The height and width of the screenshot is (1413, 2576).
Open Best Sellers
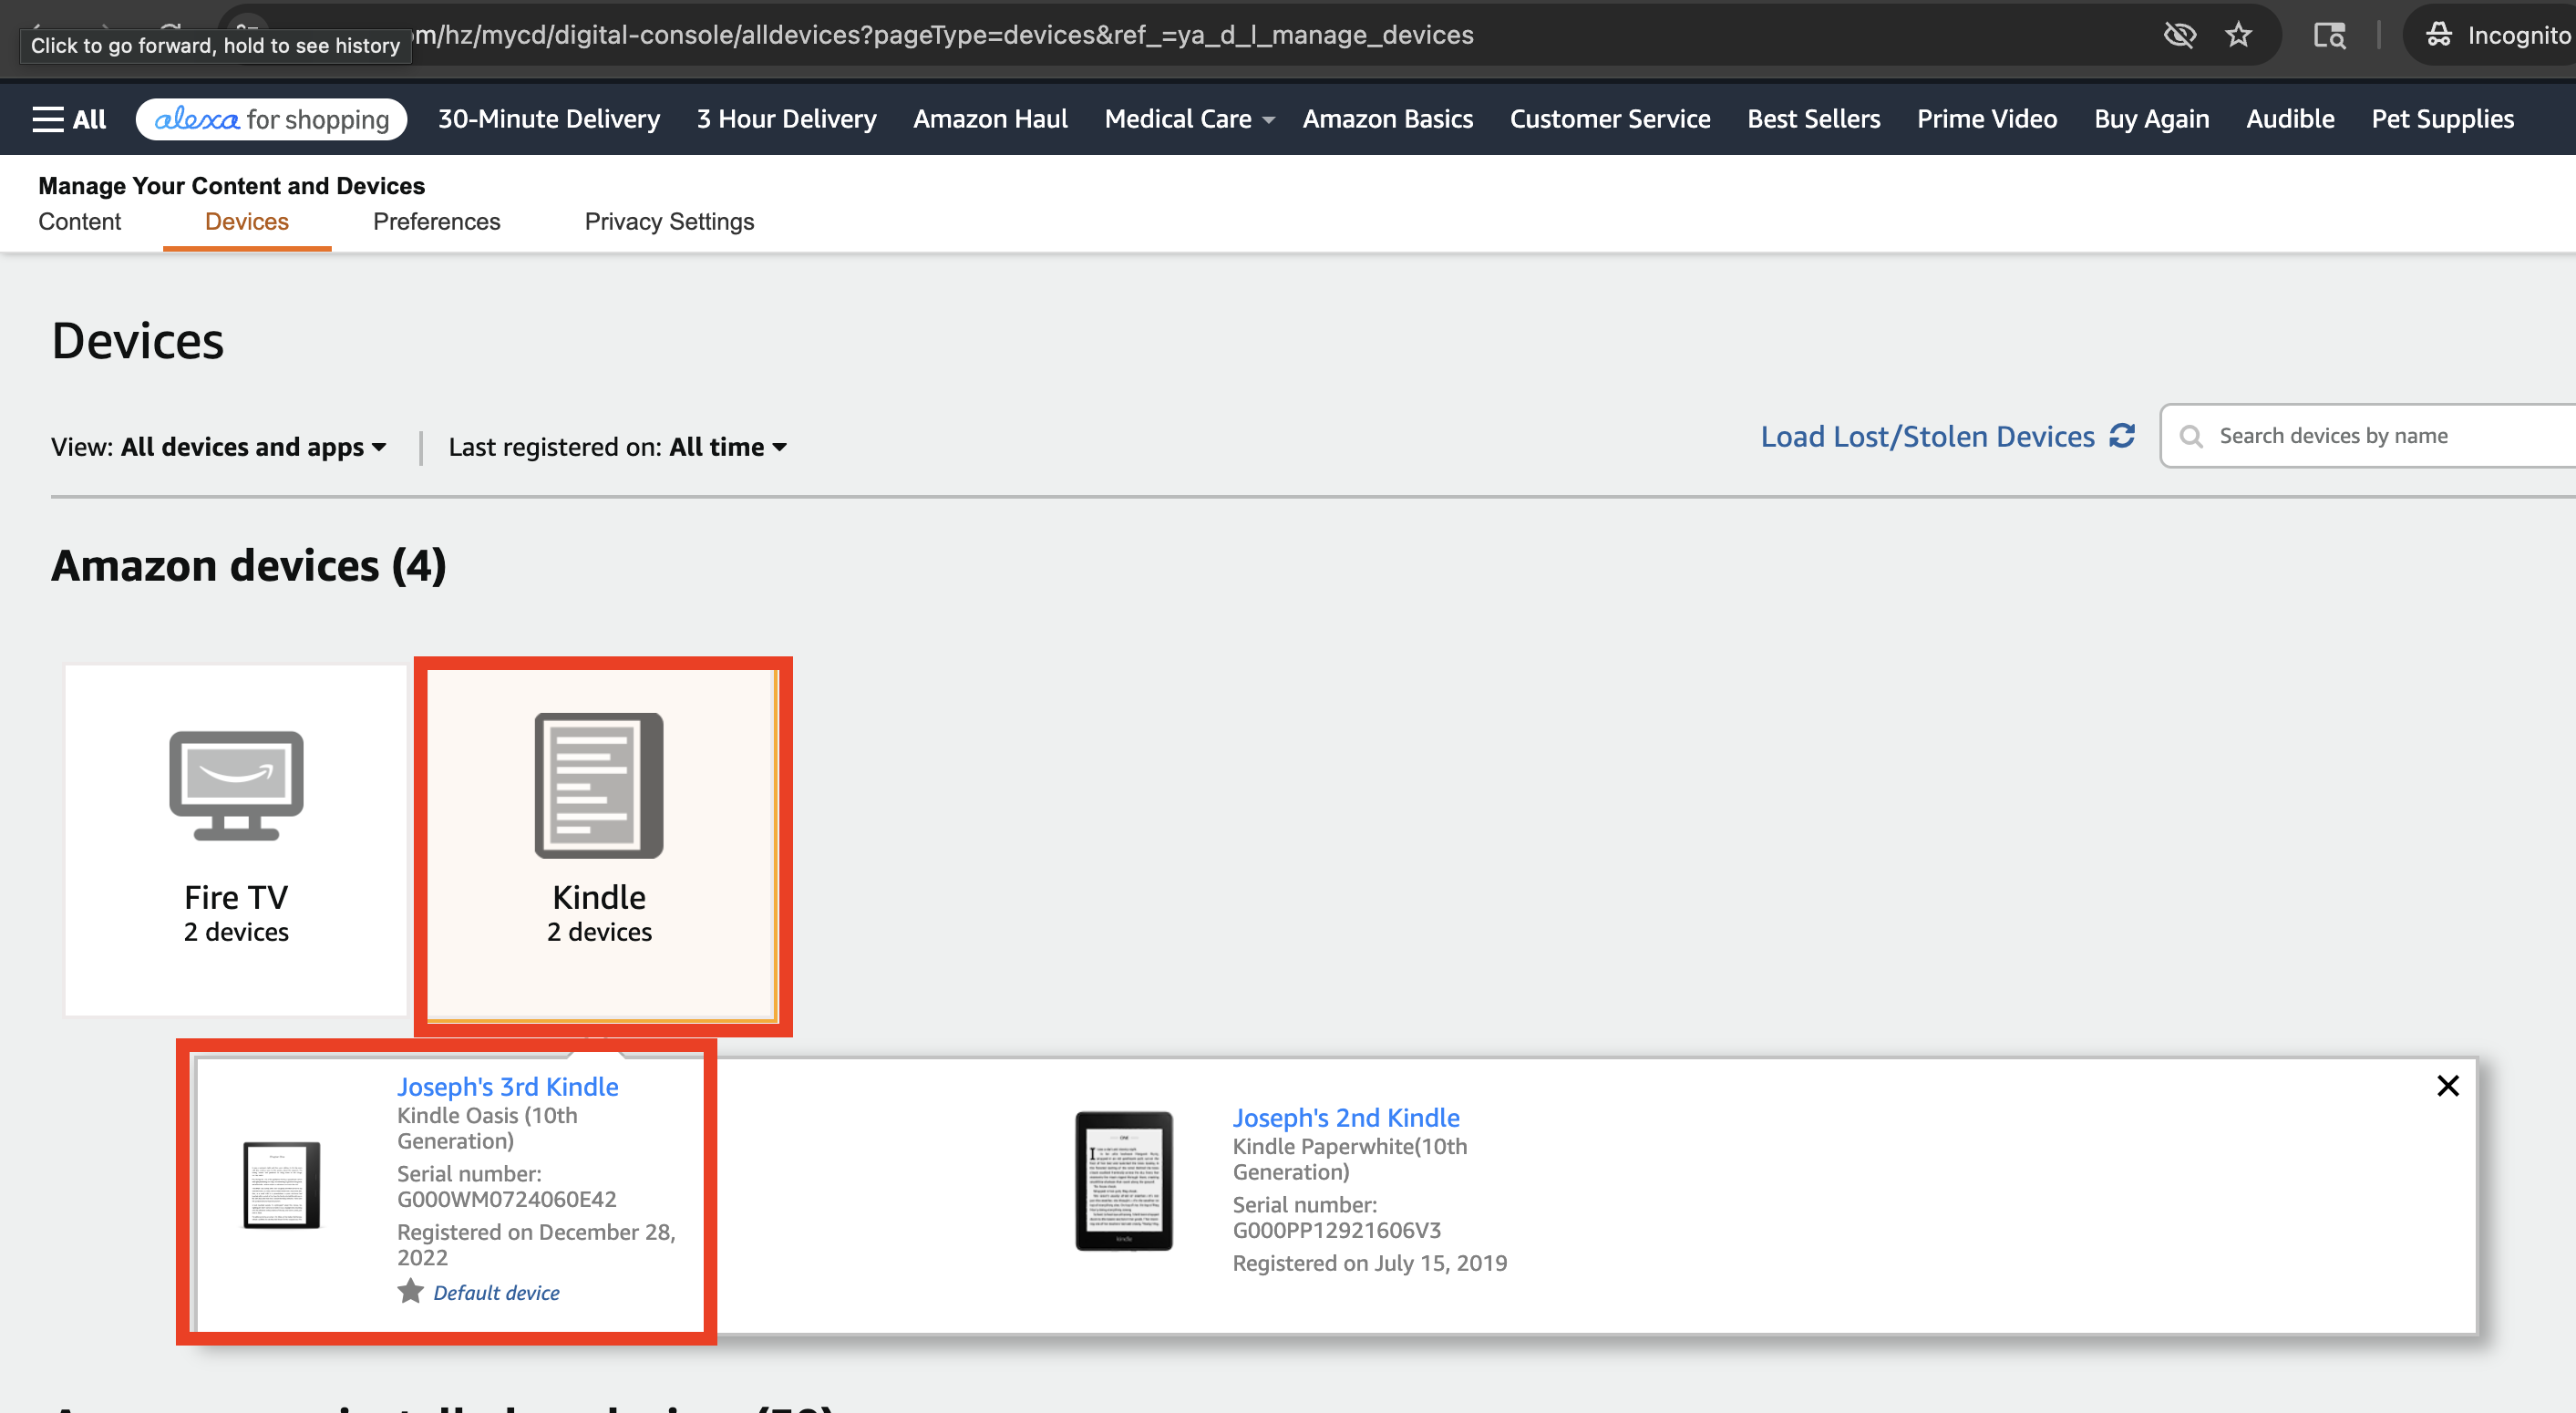(x=1813, y=119)
